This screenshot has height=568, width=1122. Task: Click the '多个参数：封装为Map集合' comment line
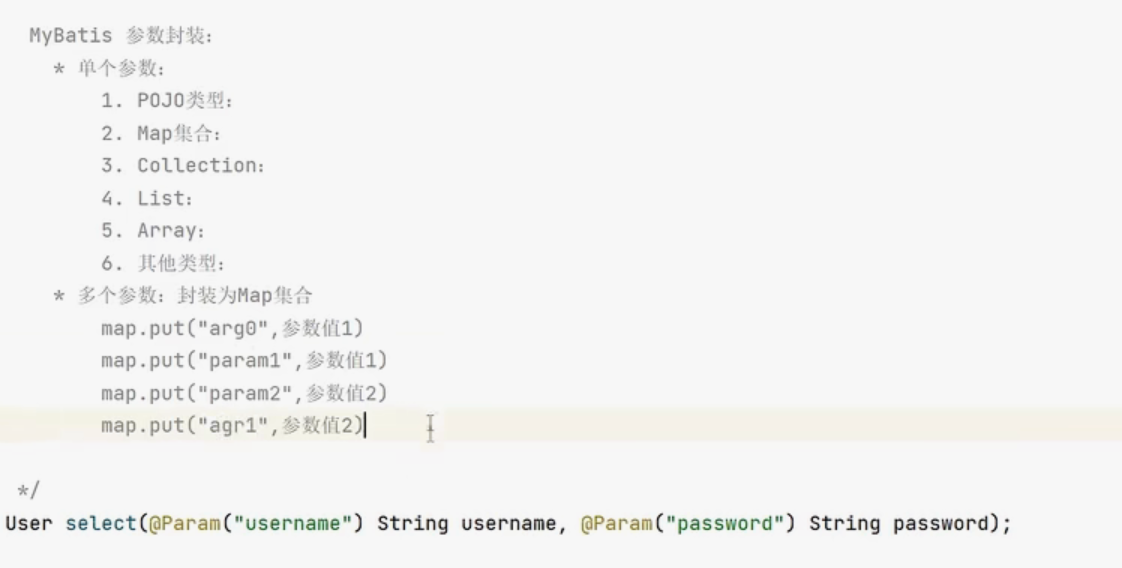(x=194, y=296)
